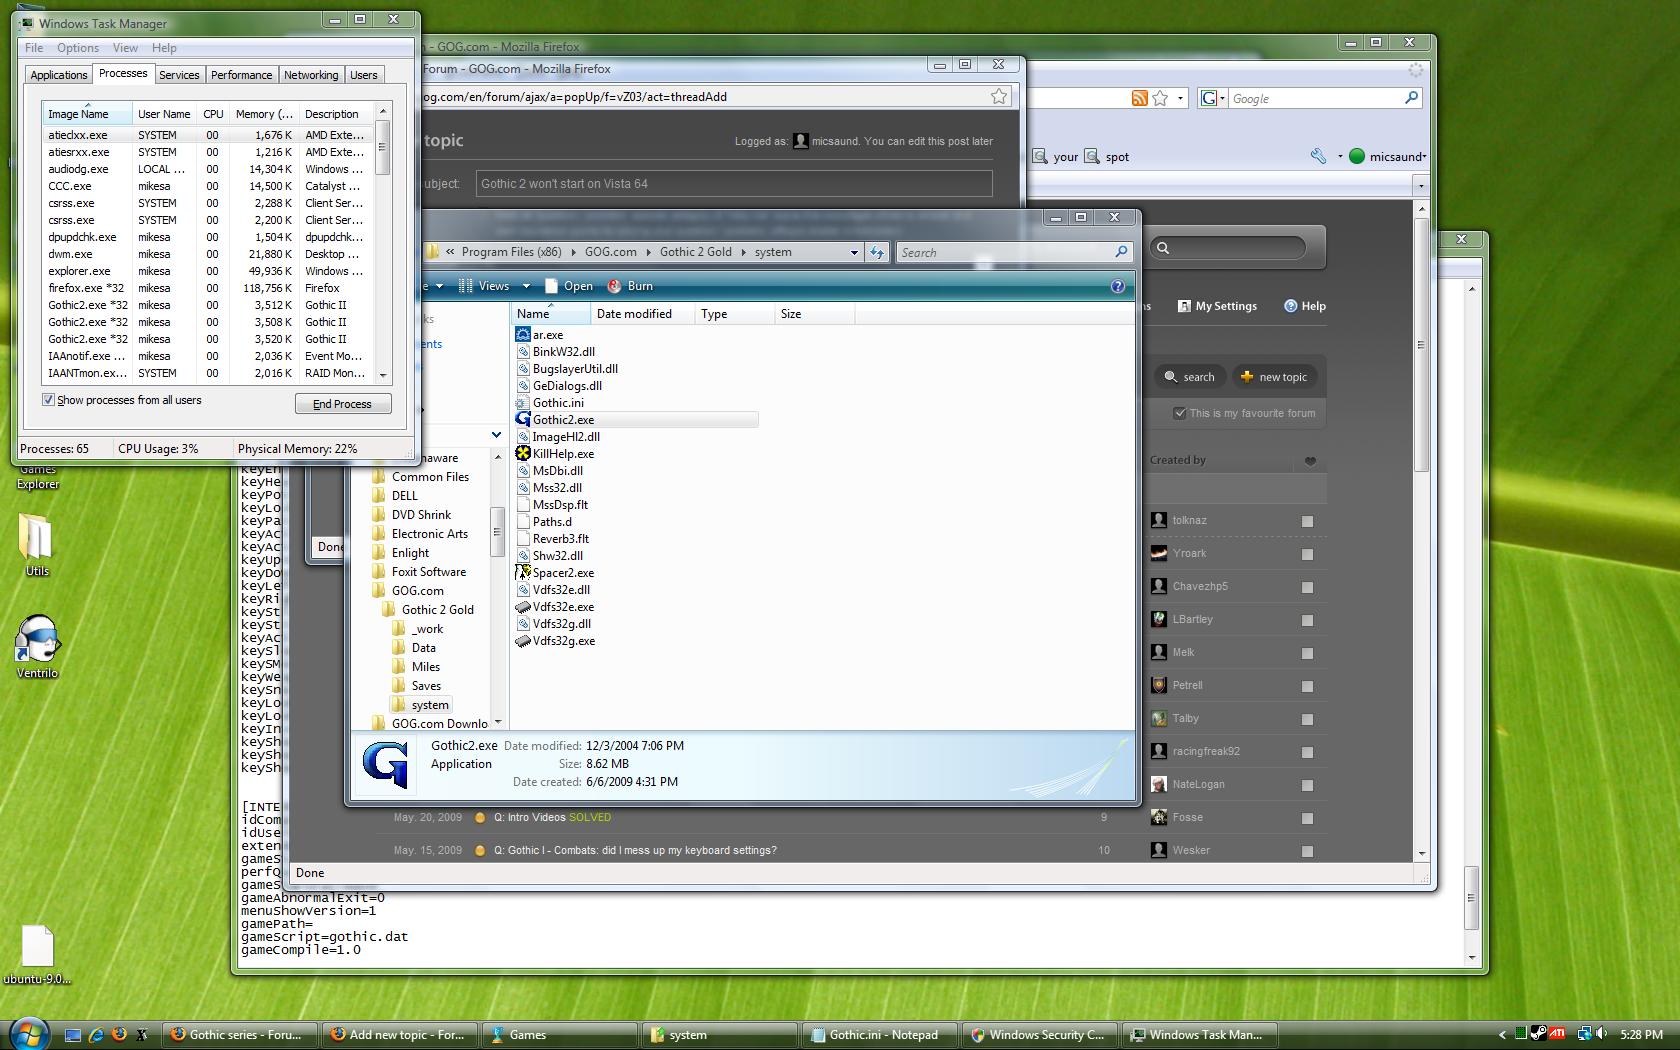Screen dimensions: 1680x1050
Task: Open the micsaund account dropdown arrow
Action: click(1423, 157)
